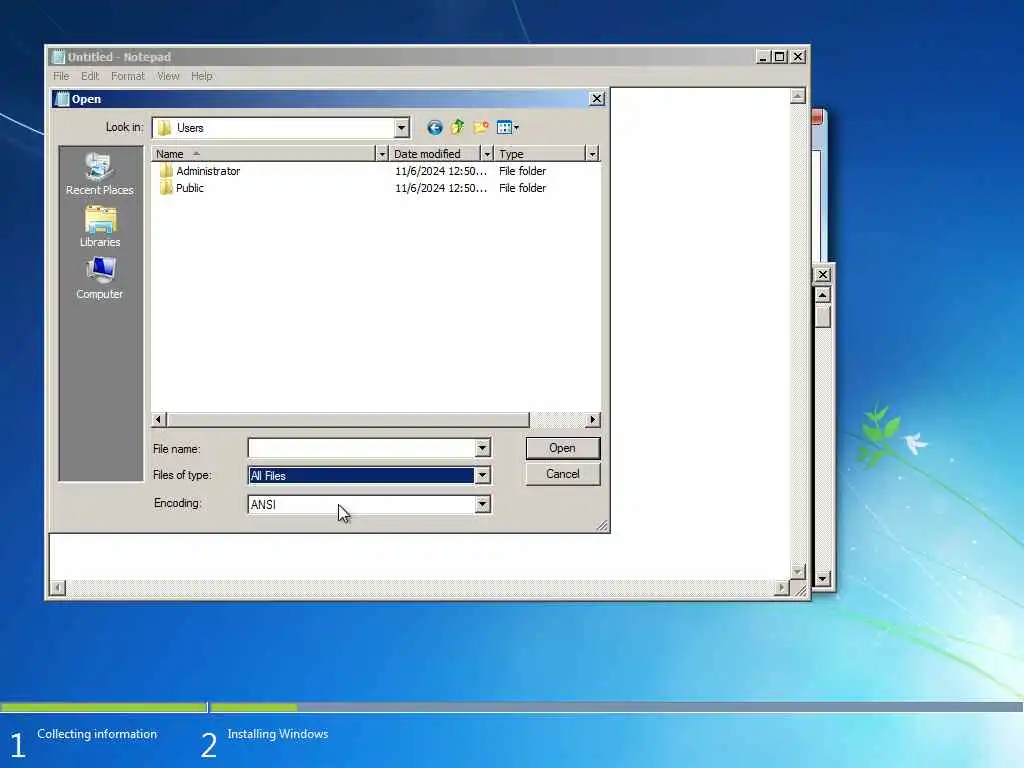Expand Files of type dropdown arrow
This screenshot has height=768, width=1024.
click(x=482, y=475)
